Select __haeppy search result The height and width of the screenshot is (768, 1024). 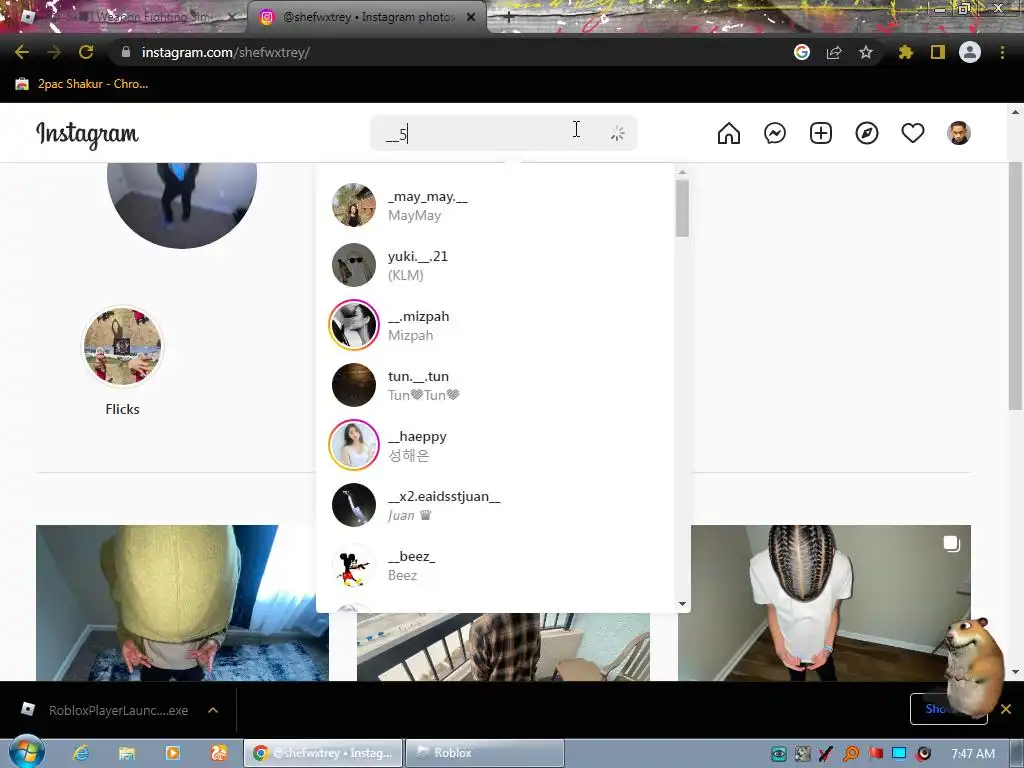[x=495, y=445]
